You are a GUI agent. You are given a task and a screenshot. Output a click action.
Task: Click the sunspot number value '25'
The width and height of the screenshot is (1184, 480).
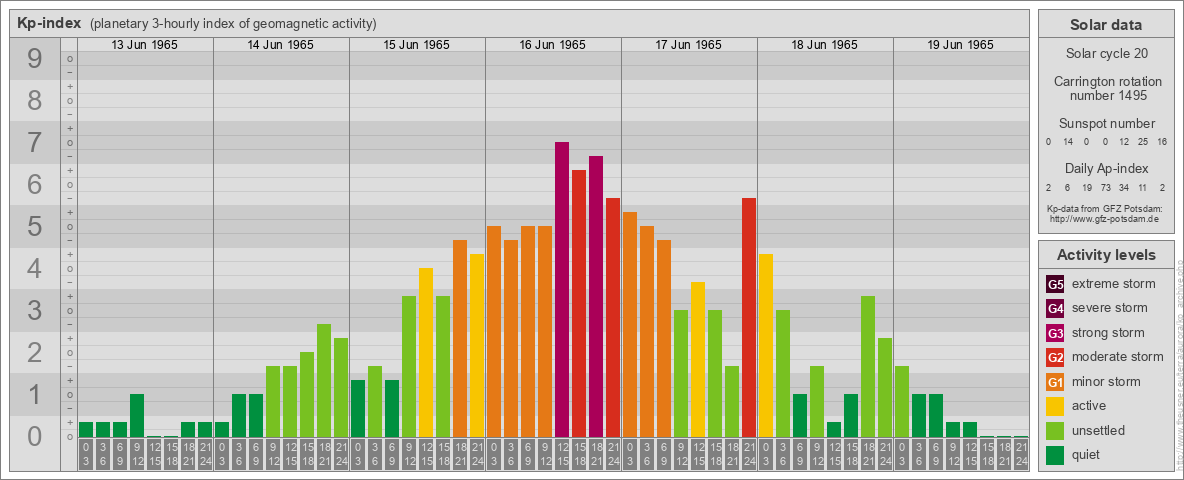pyautogui.click(x=1144, y=142)
